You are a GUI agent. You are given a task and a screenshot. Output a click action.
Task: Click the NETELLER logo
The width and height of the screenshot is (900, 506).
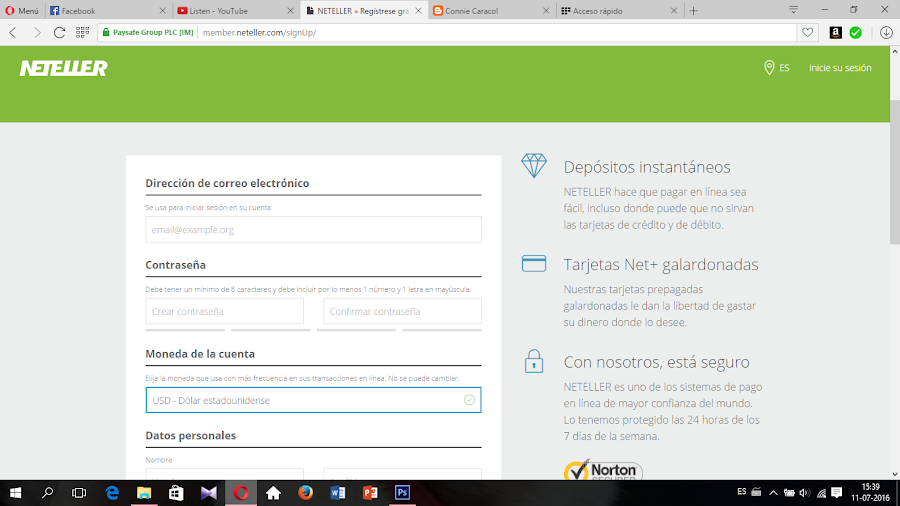[64, 68]
